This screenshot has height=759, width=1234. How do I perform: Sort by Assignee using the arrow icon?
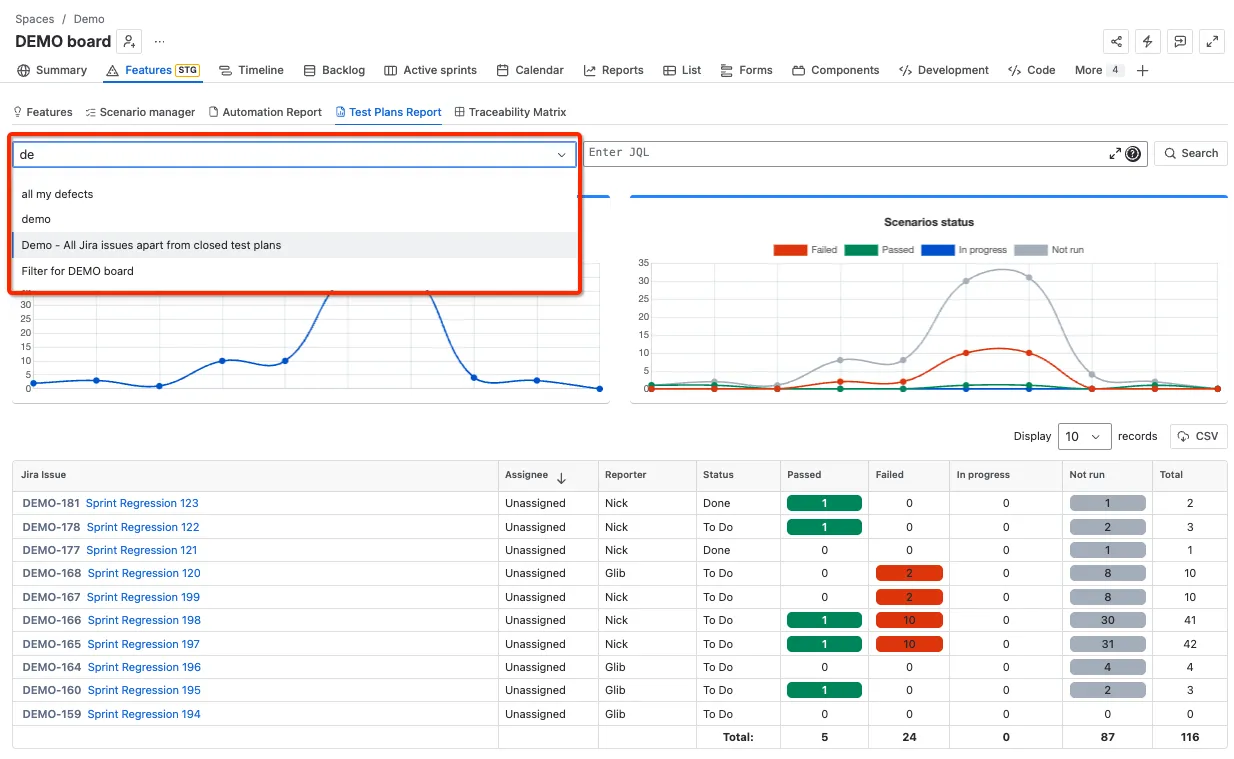[x=561, y=478]
